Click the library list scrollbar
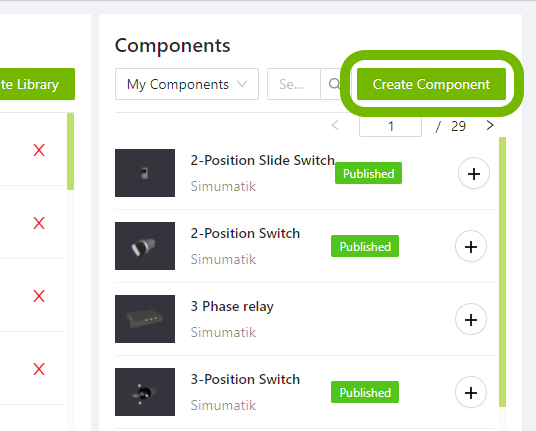Image resolution: width=536 pixels, height=431 pixels. coord(70,151)
